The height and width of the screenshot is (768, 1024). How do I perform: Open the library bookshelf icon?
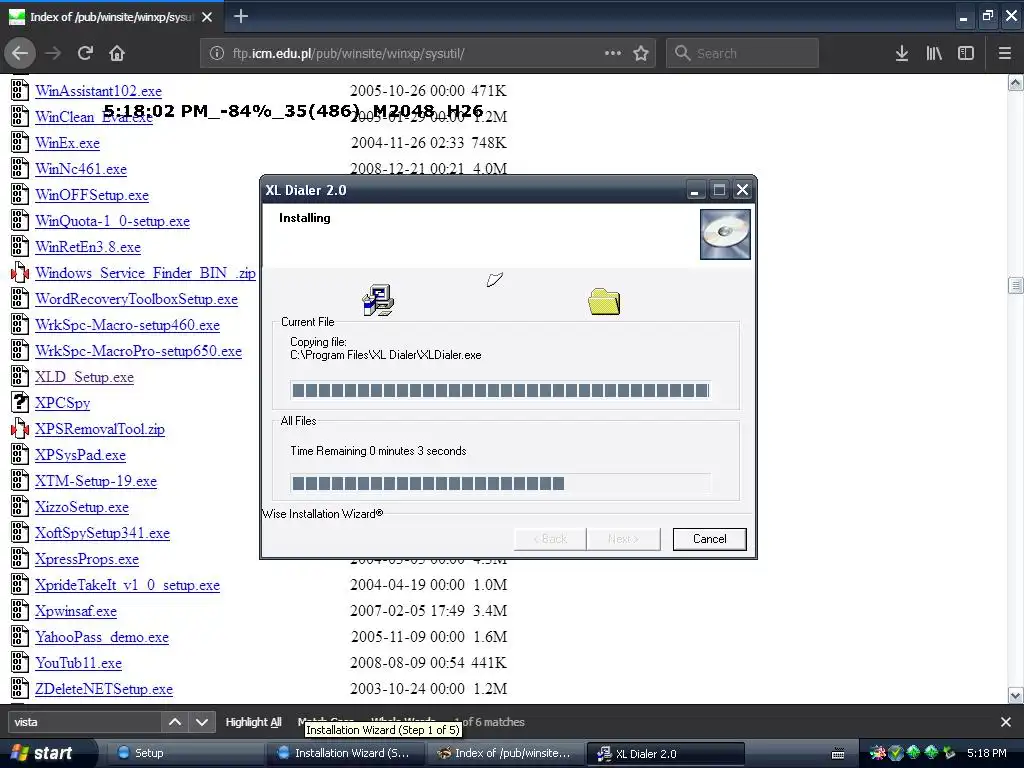(x=934, y=54)
